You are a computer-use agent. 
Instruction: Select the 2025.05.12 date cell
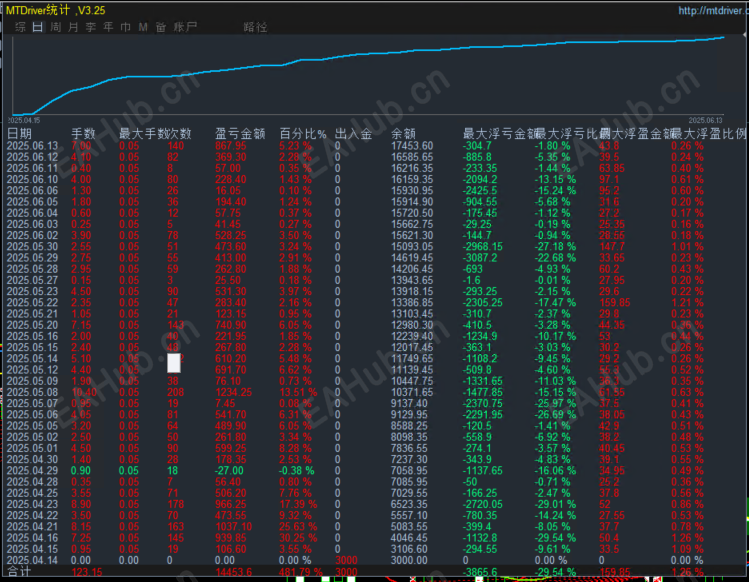pos(32,370)
